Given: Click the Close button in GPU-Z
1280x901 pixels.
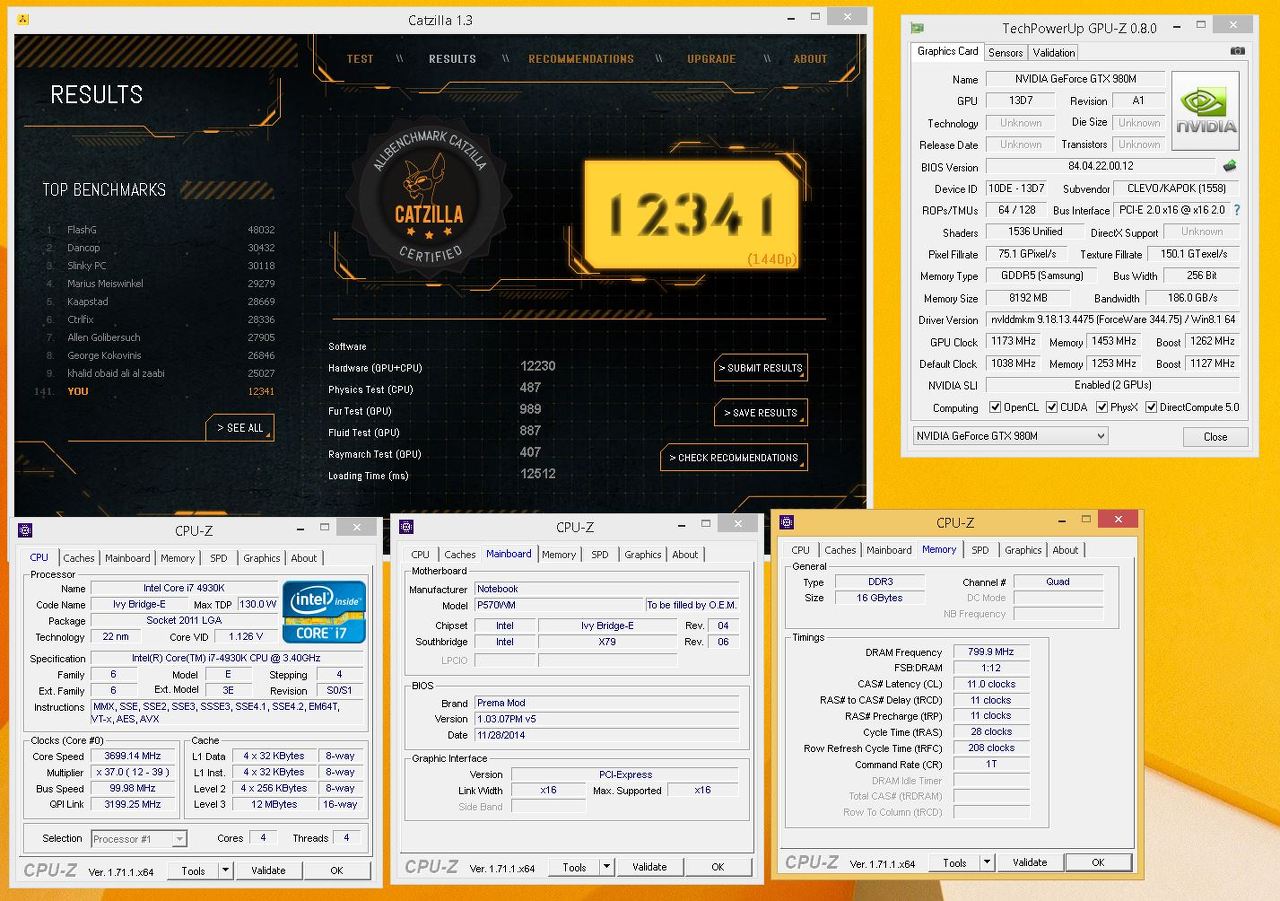Looking at the screenshot, I should tap(1215, 437).
